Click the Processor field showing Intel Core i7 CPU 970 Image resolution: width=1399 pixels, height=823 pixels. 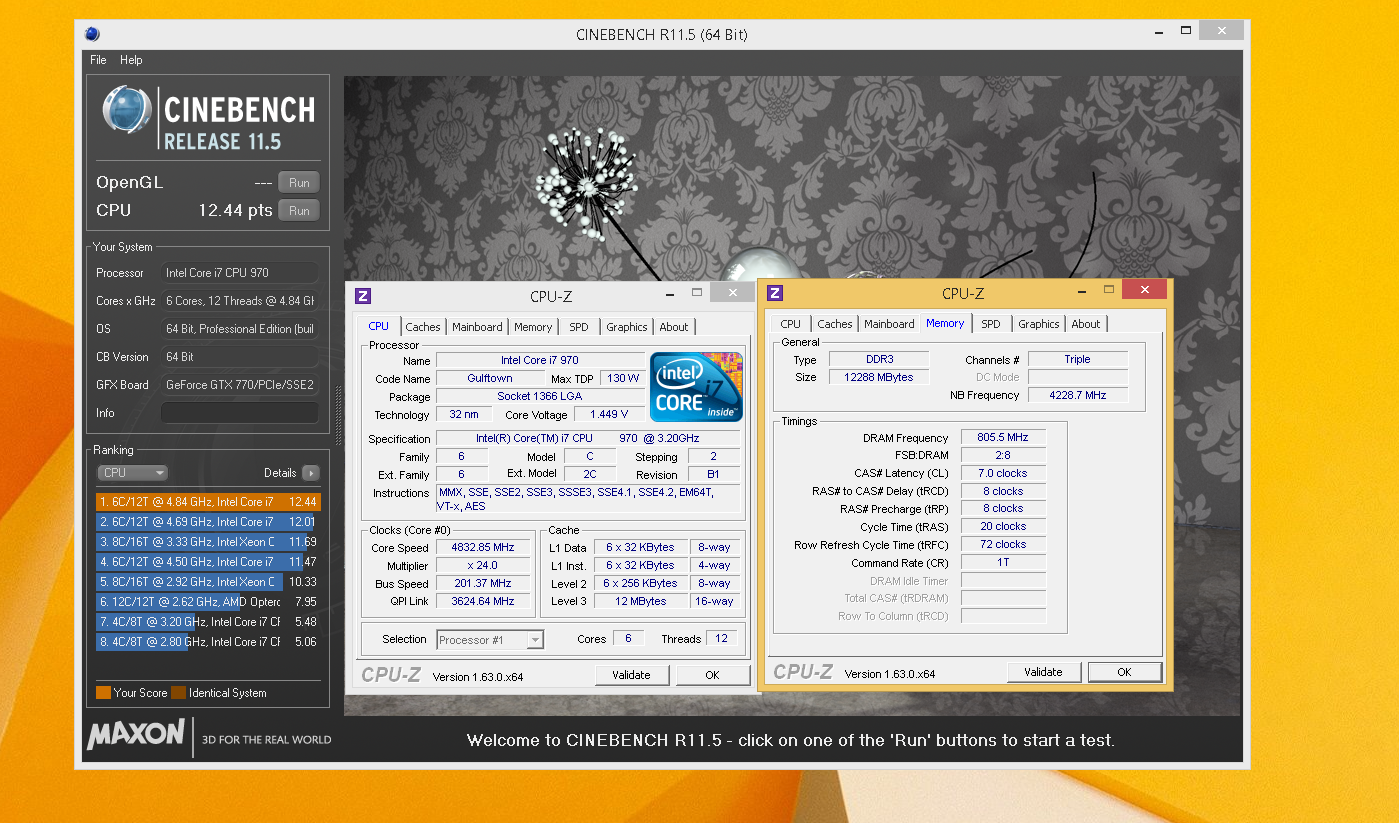pyautogui.click(x=239, y=273)
